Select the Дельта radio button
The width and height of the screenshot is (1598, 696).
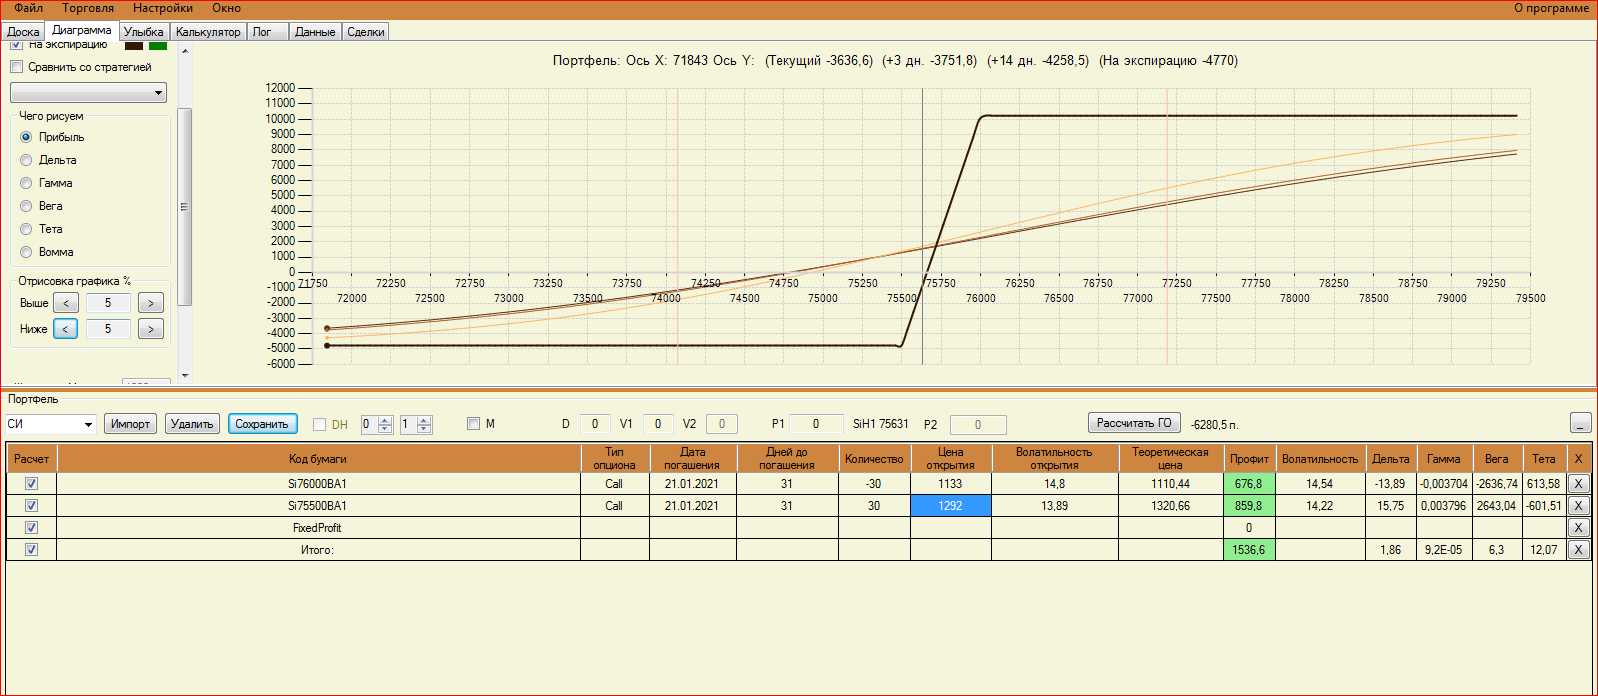(x=26, y=160)
